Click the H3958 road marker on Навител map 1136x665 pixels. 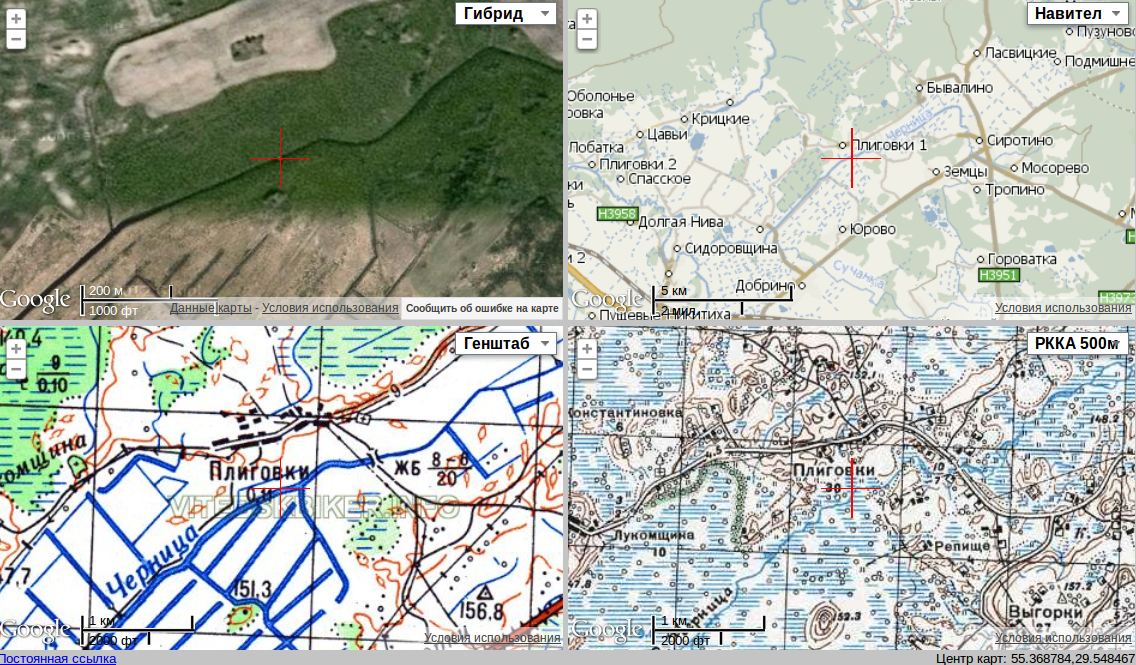click(x=617, y=213)
